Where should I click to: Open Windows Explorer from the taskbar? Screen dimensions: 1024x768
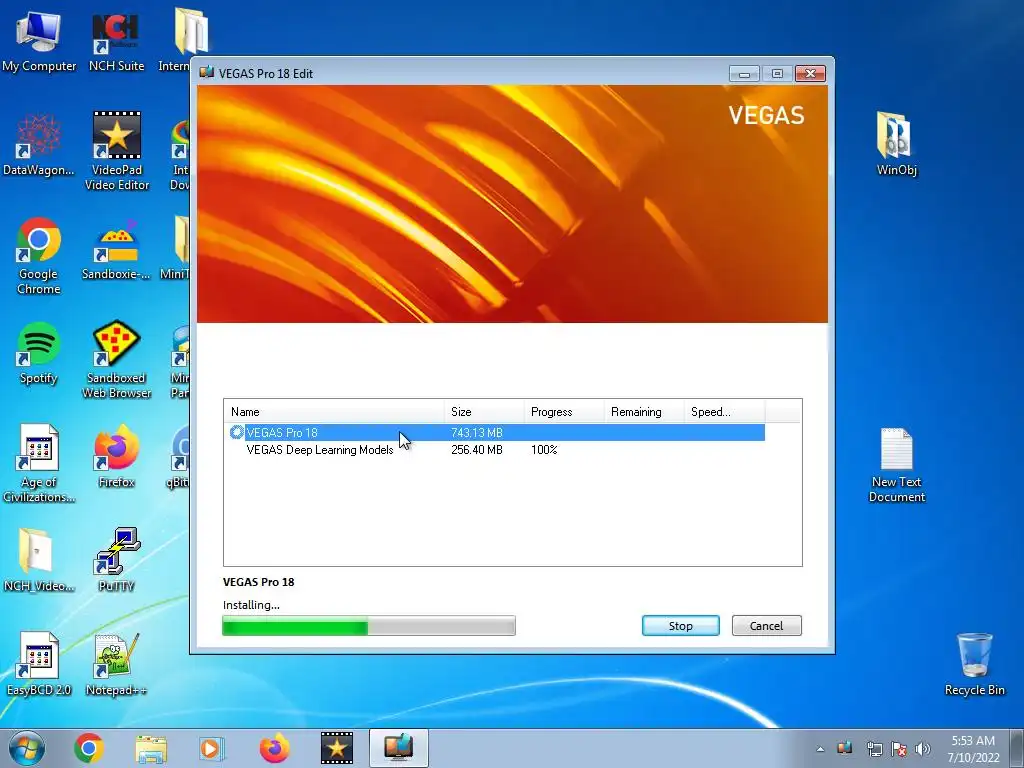pyautogui.click(x=151, y=748)
